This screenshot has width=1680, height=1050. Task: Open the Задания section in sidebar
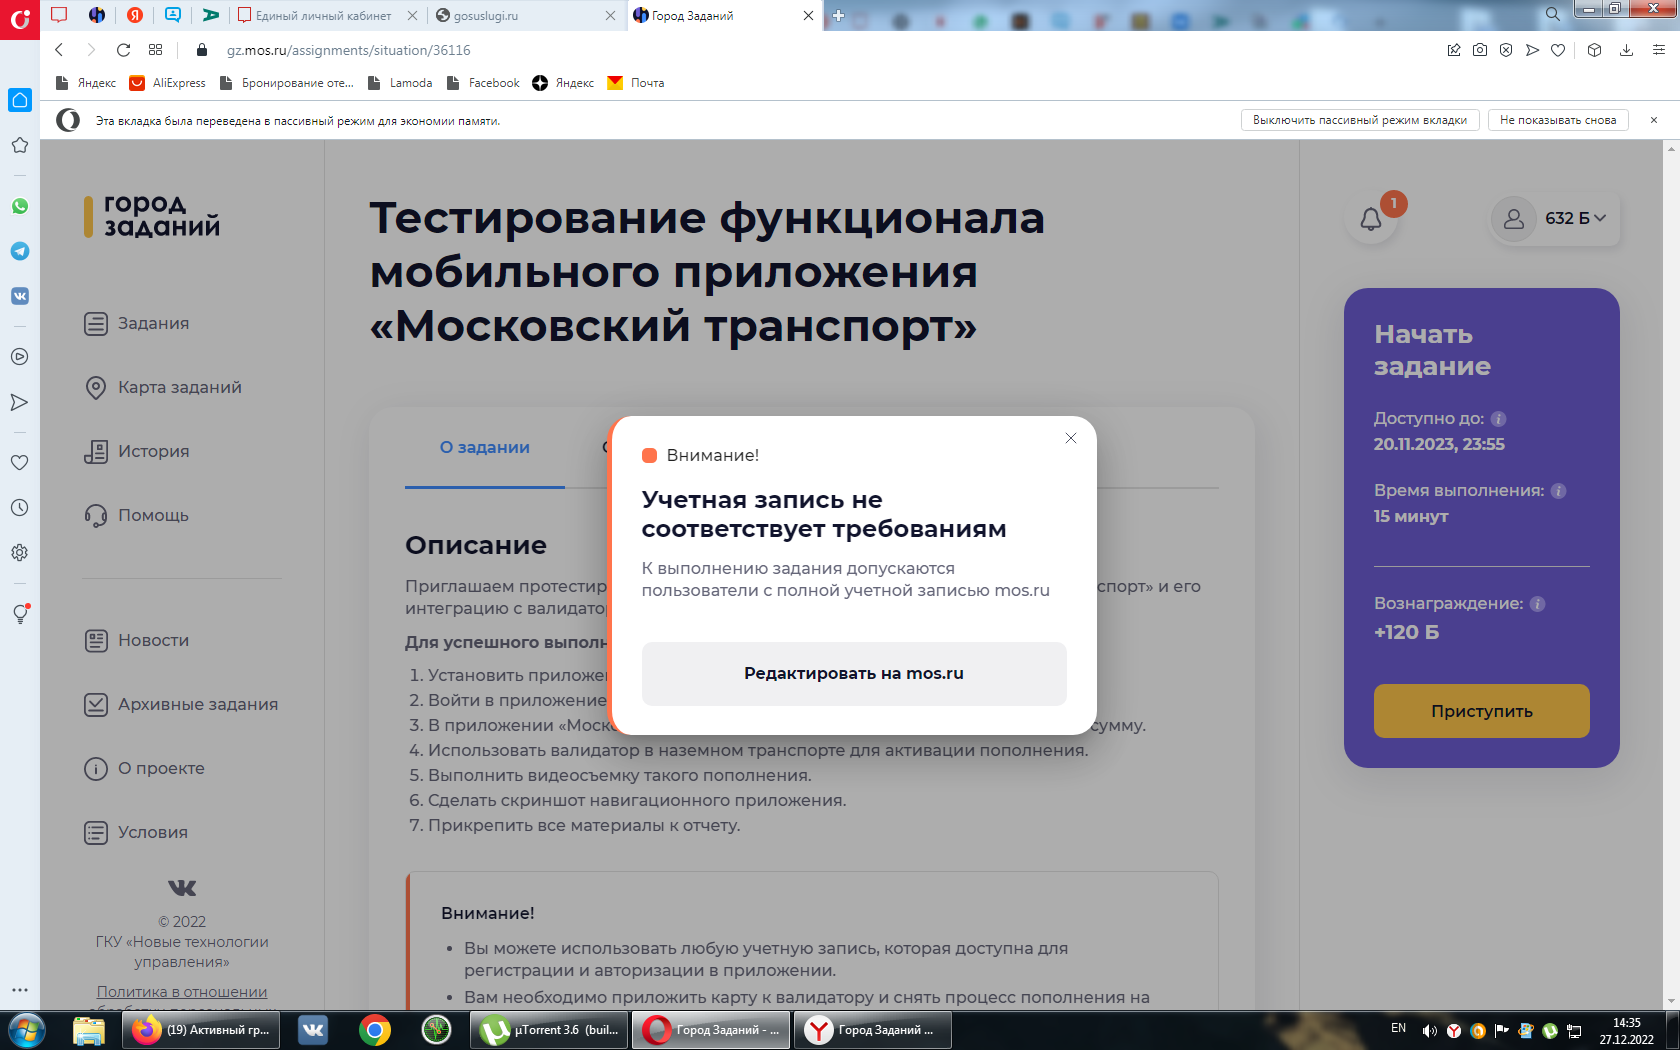[137, 323]
